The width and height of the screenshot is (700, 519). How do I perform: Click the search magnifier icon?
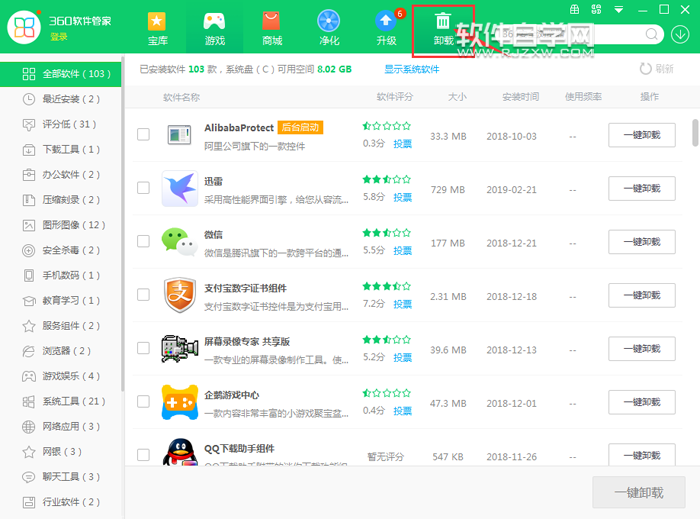(652, 34)
